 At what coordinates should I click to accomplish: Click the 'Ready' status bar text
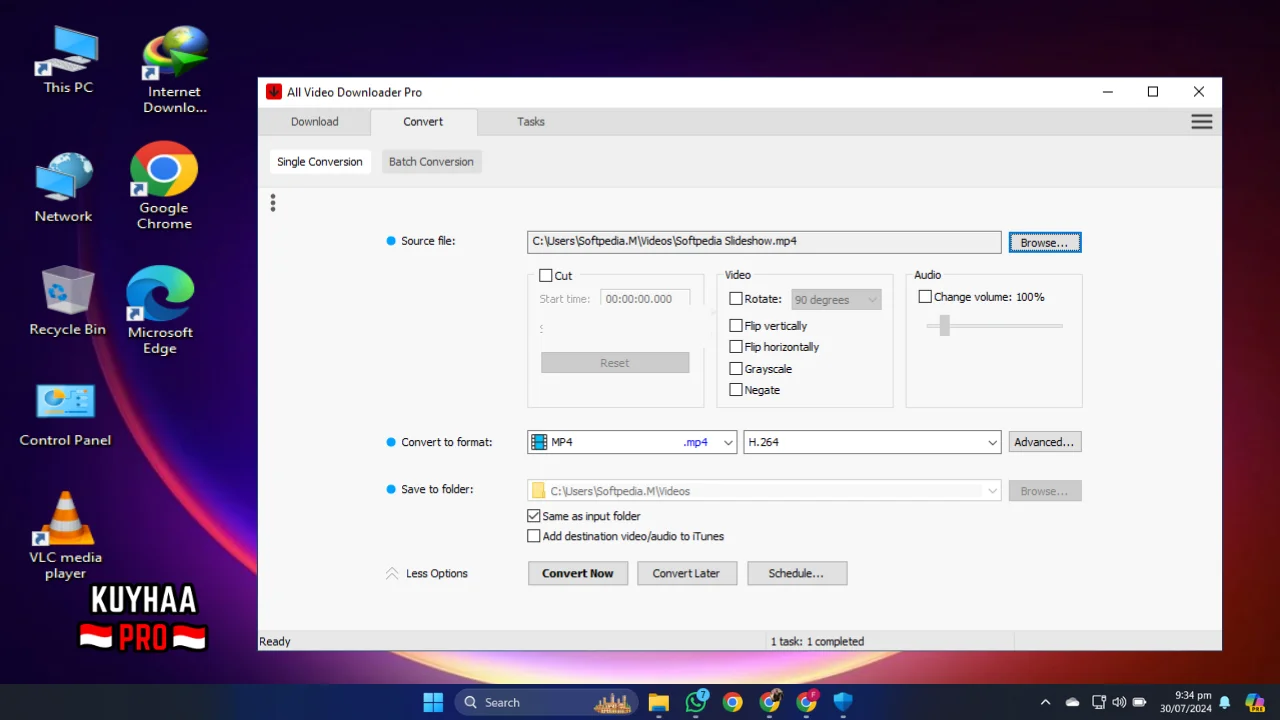click(x=275, y=642)
